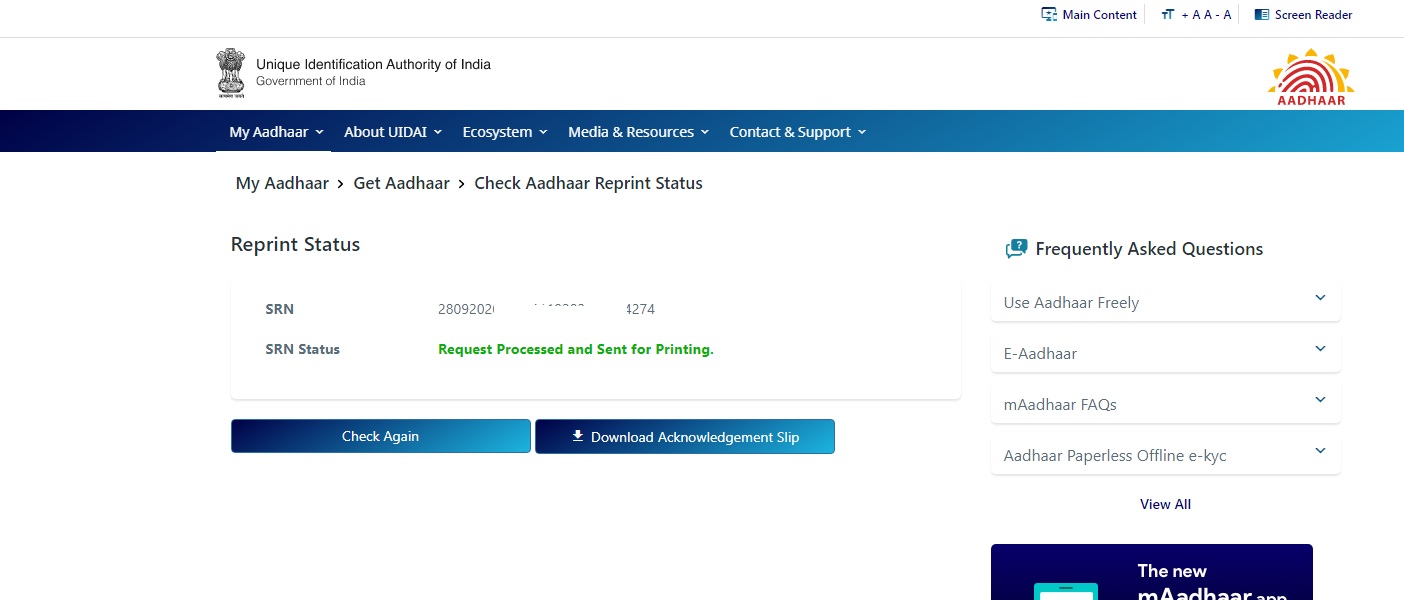
Task: Go to My Aadhaar breadcrumb
Action: coord(282,183)
